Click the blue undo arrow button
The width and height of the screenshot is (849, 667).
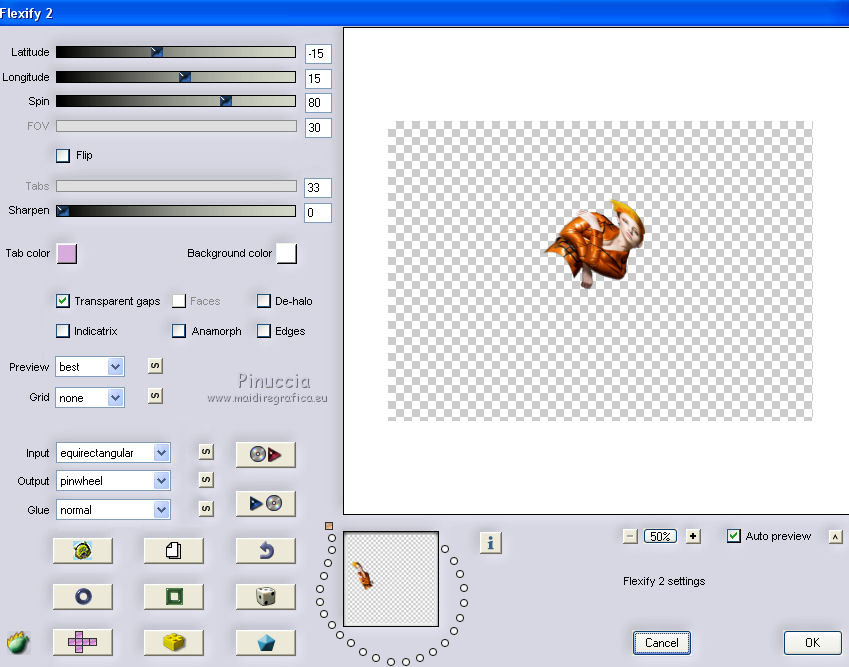(x=265, y=551)
